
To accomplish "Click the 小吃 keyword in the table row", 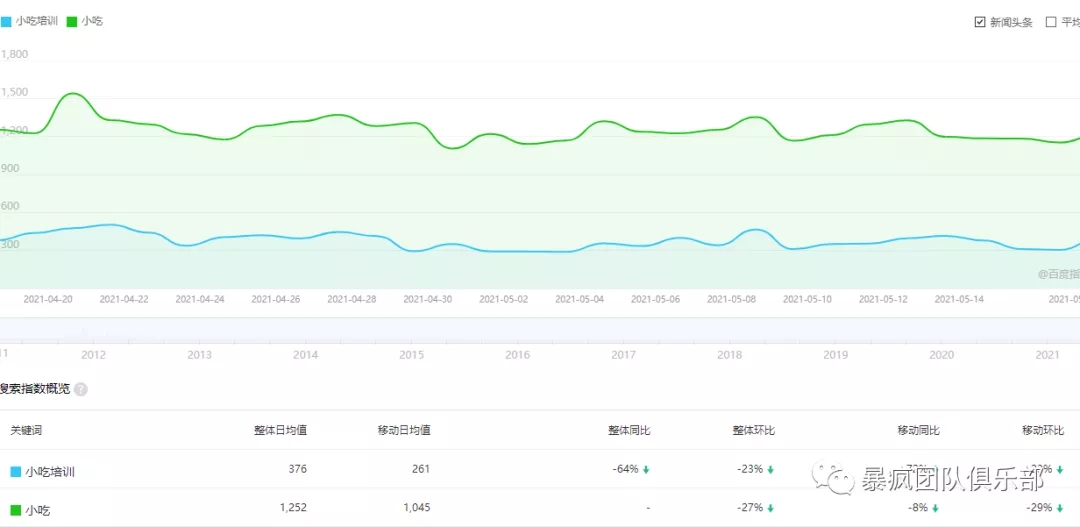I will click(37, 510).
